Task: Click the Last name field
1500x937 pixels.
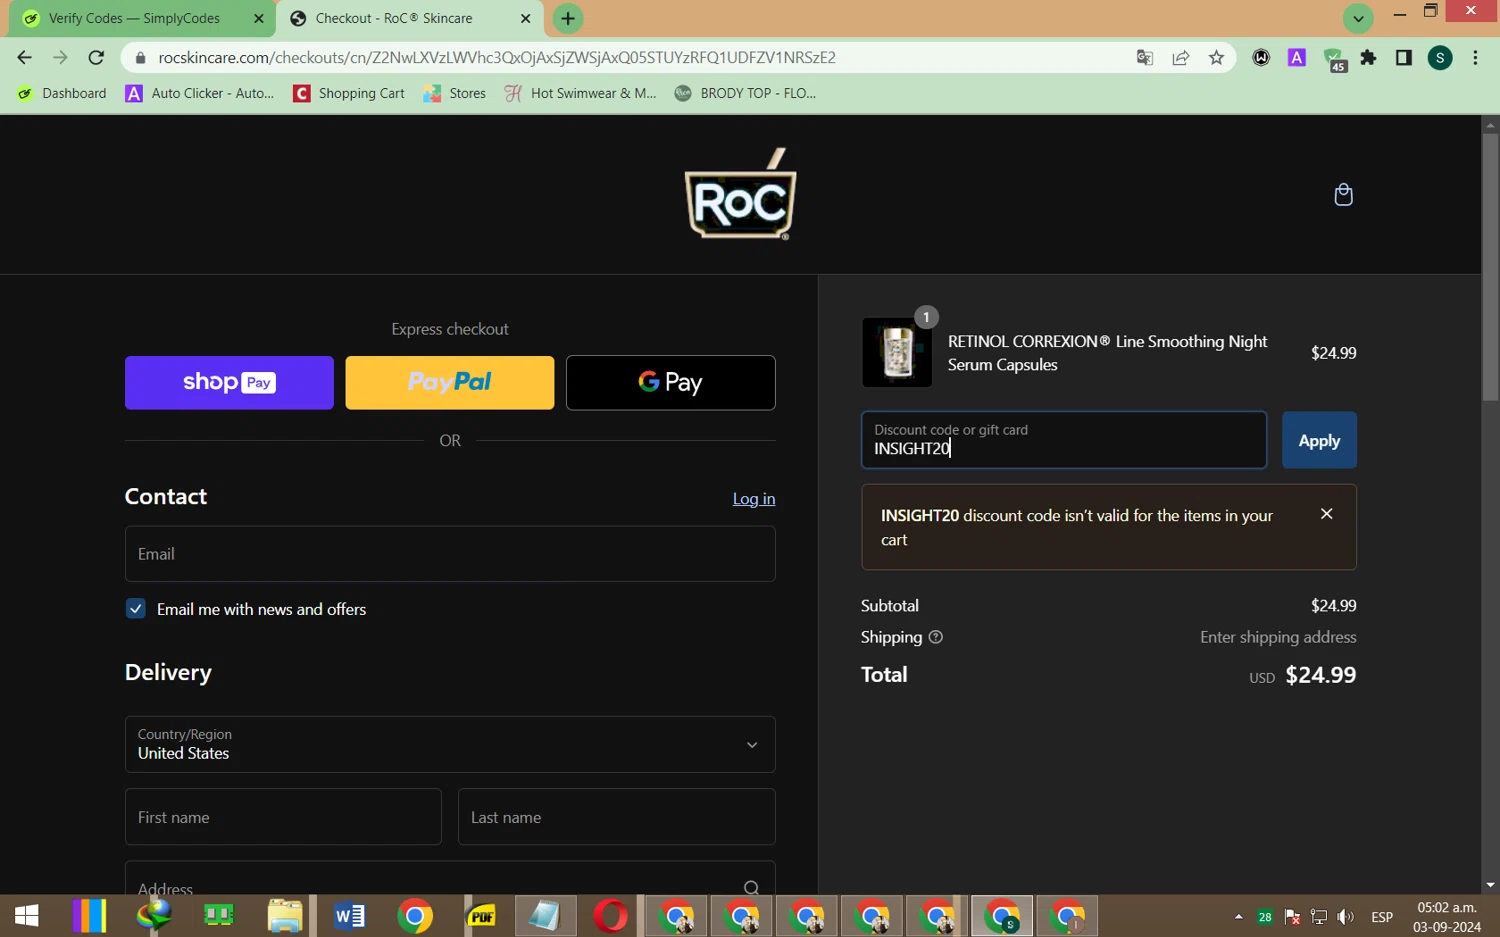Action: point(617,817)
